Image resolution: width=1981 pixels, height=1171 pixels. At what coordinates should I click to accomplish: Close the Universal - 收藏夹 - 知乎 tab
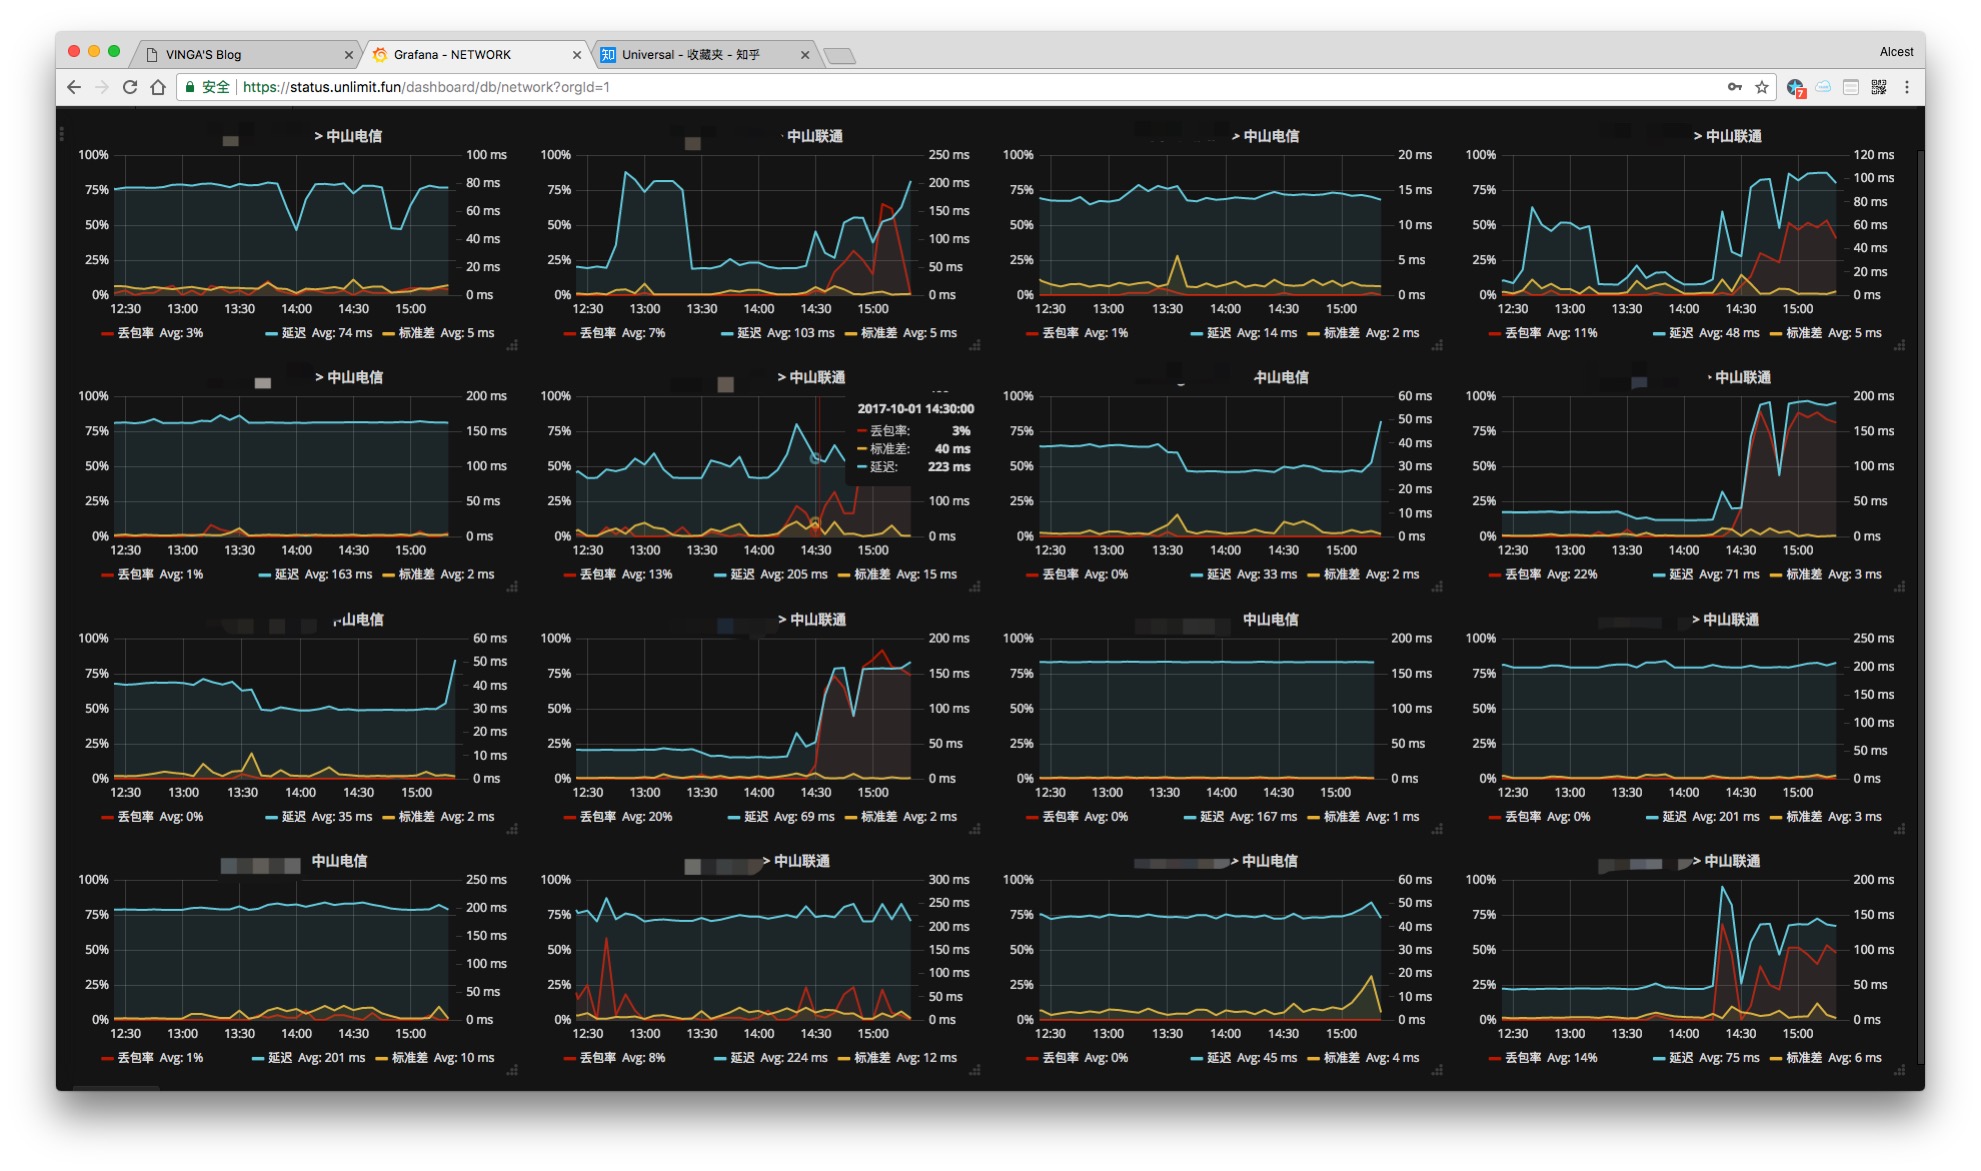point(805,55)
